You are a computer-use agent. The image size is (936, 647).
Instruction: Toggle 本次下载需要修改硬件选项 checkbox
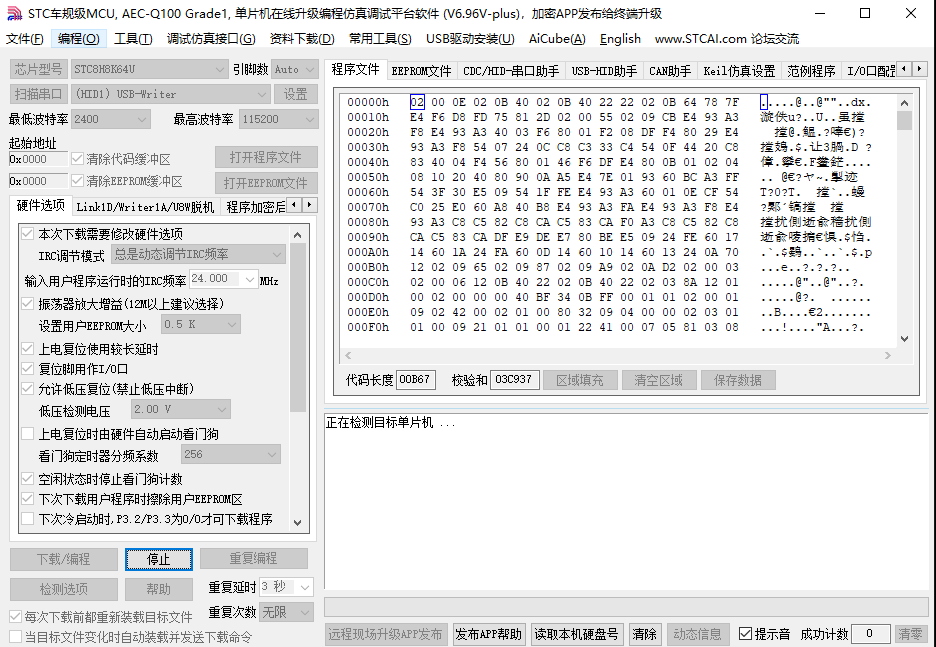coord(27,233)
